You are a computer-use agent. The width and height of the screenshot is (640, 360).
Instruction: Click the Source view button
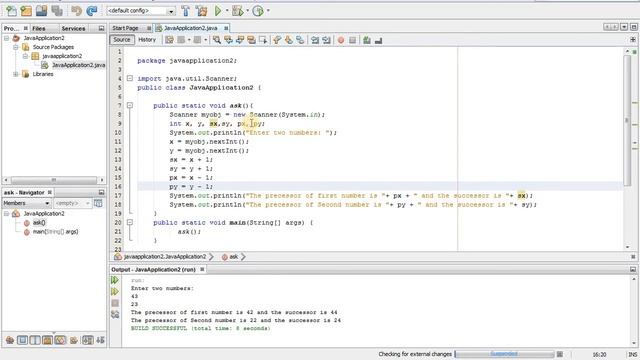(x=122, y=40)
